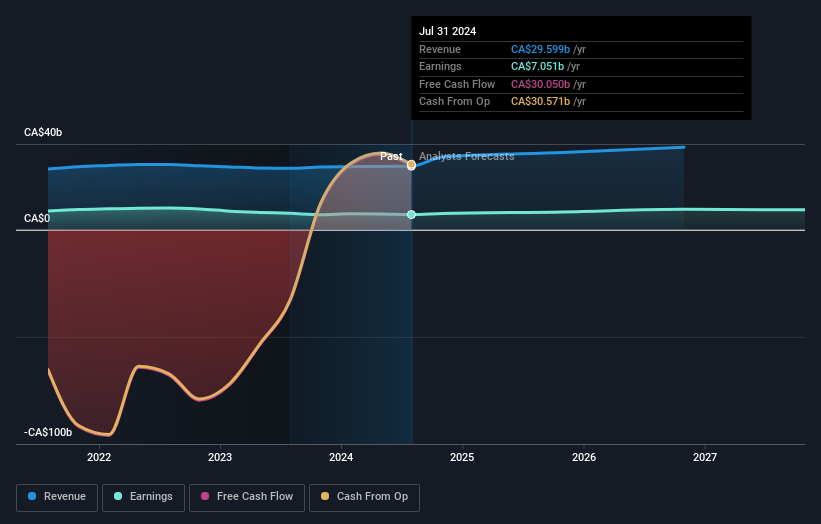Click the CA$7.051b earnings value

coord(537,66)
